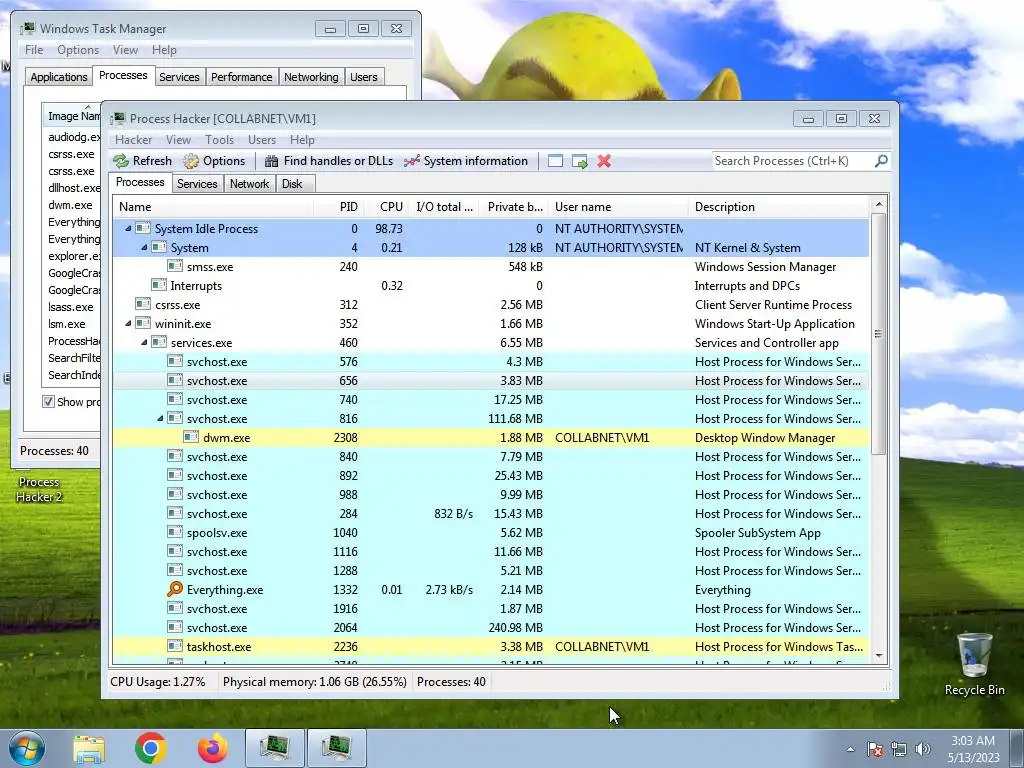1024x768 pixels.
Task: Open the System information graph icon
Action: pyautogui.click(x=411, y=161)
